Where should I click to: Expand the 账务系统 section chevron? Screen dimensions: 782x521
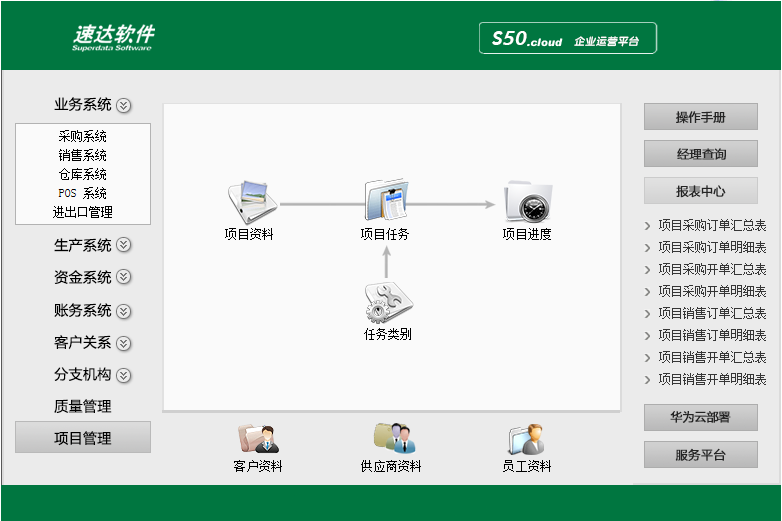123,311
